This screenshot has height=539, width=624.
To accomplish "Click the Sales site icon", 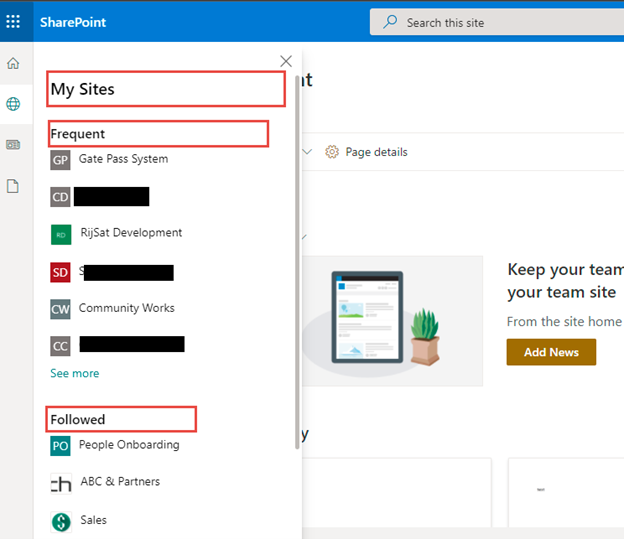I will pyautogui.click(x=60, y=521).
